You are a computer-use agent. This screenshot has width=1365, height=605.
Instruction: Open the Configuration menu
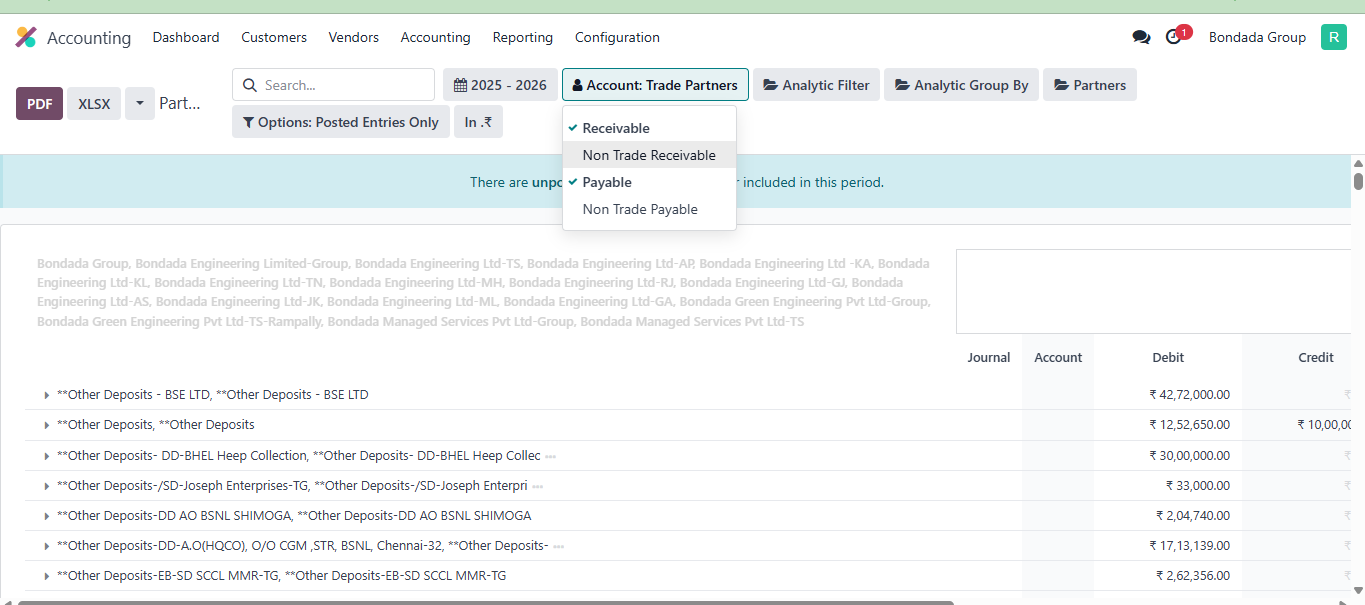[x=617, y=37]
